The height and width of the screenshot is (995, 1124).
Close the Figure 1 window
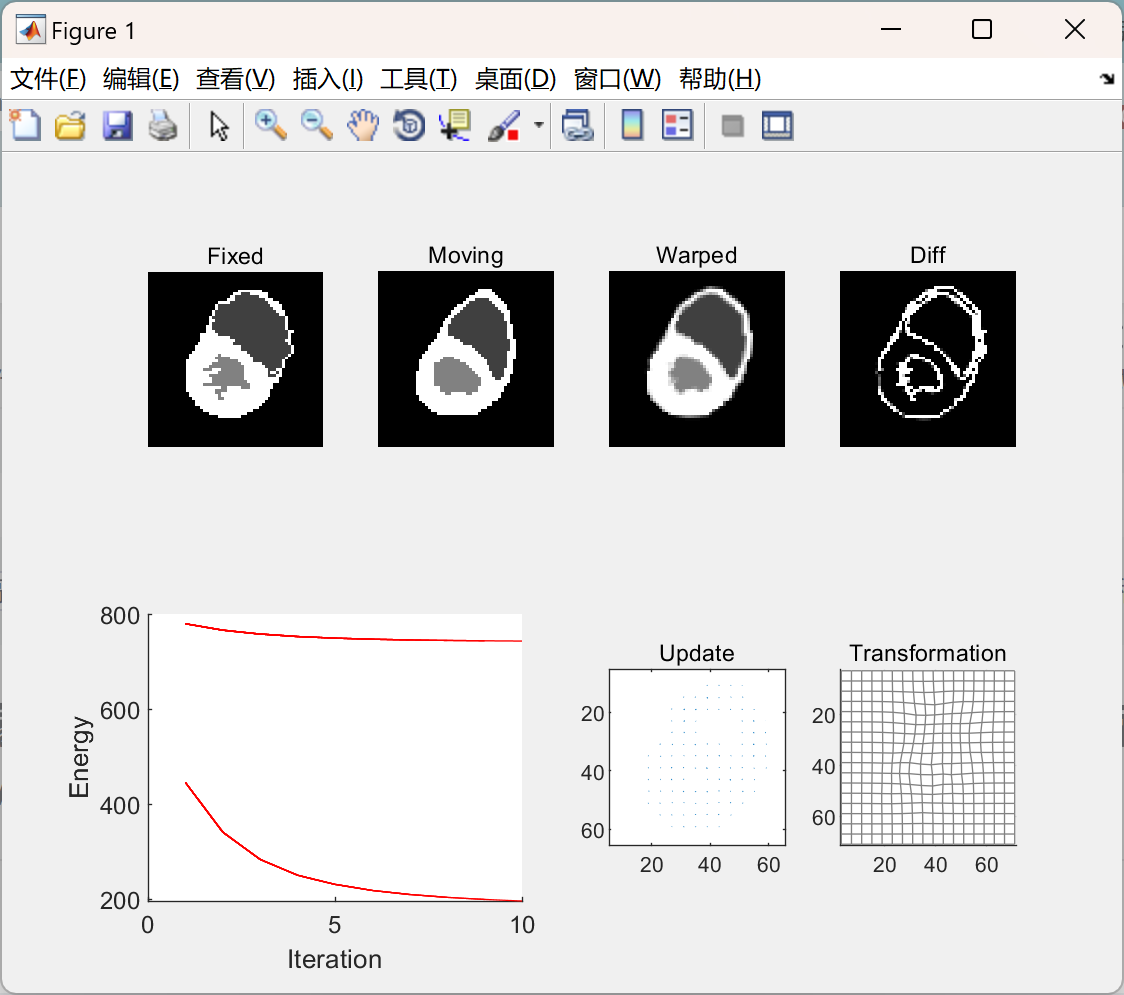coord(1075,29)
